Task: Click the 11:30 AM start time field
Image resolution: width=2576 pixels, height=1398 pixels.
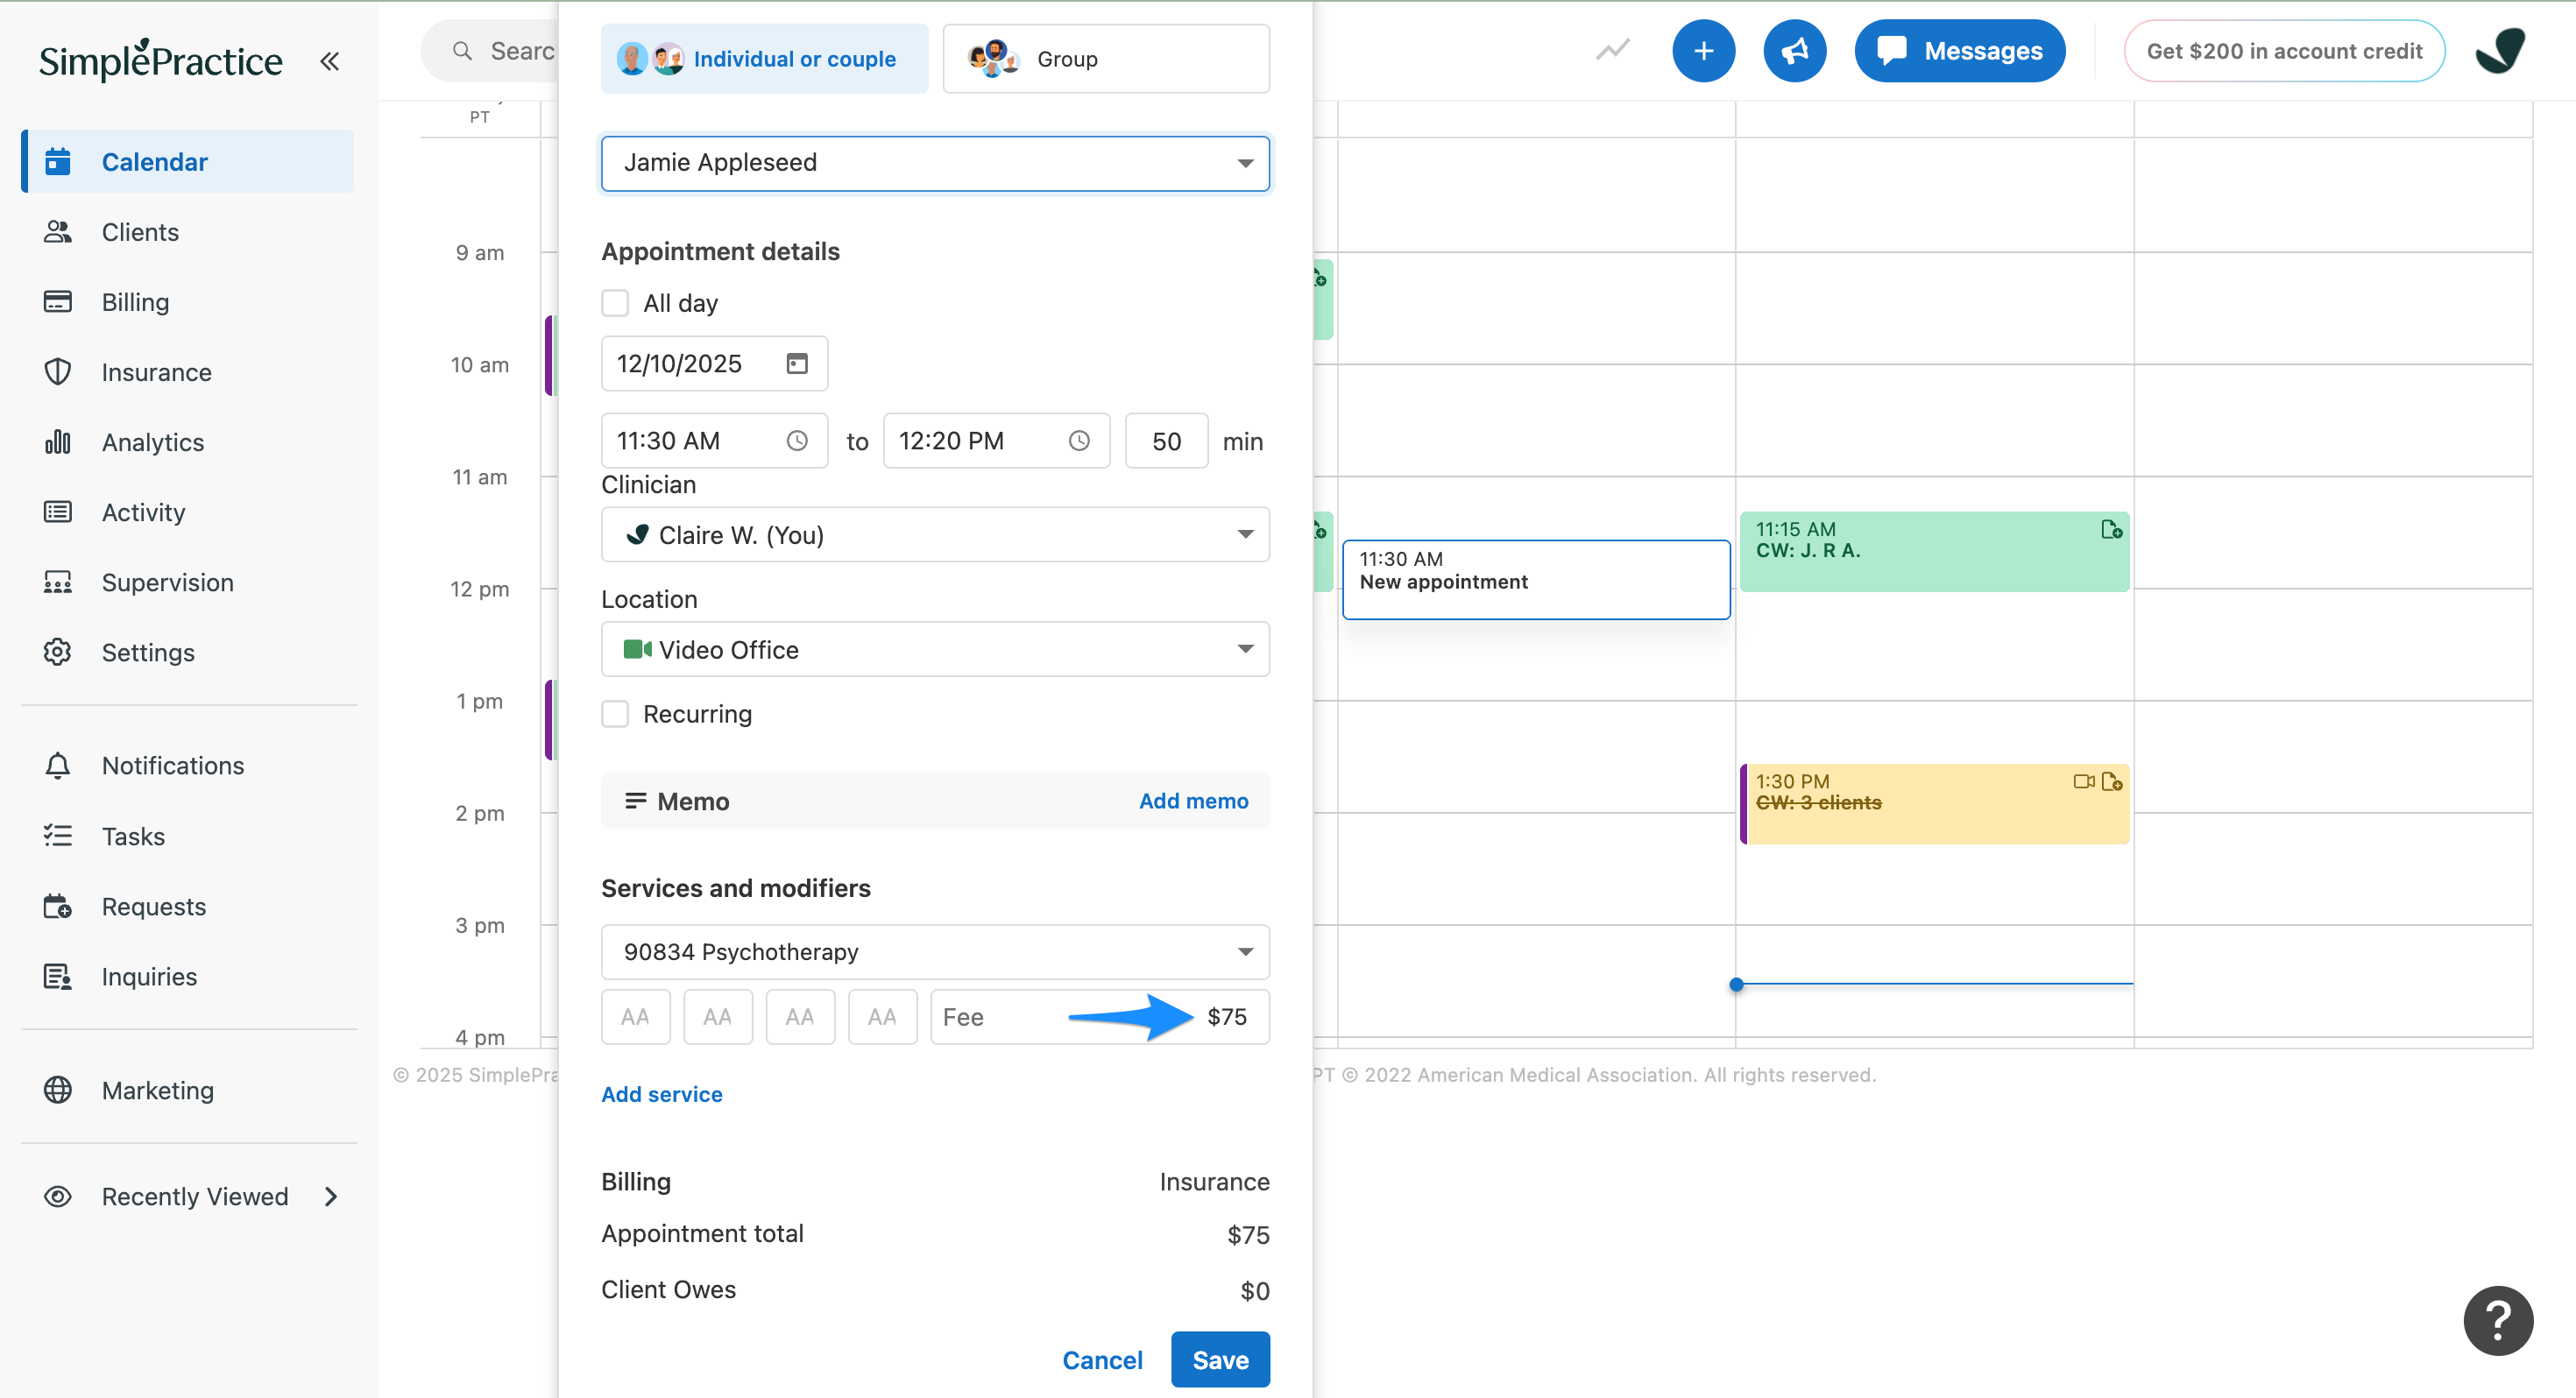Action: point(714,441)
